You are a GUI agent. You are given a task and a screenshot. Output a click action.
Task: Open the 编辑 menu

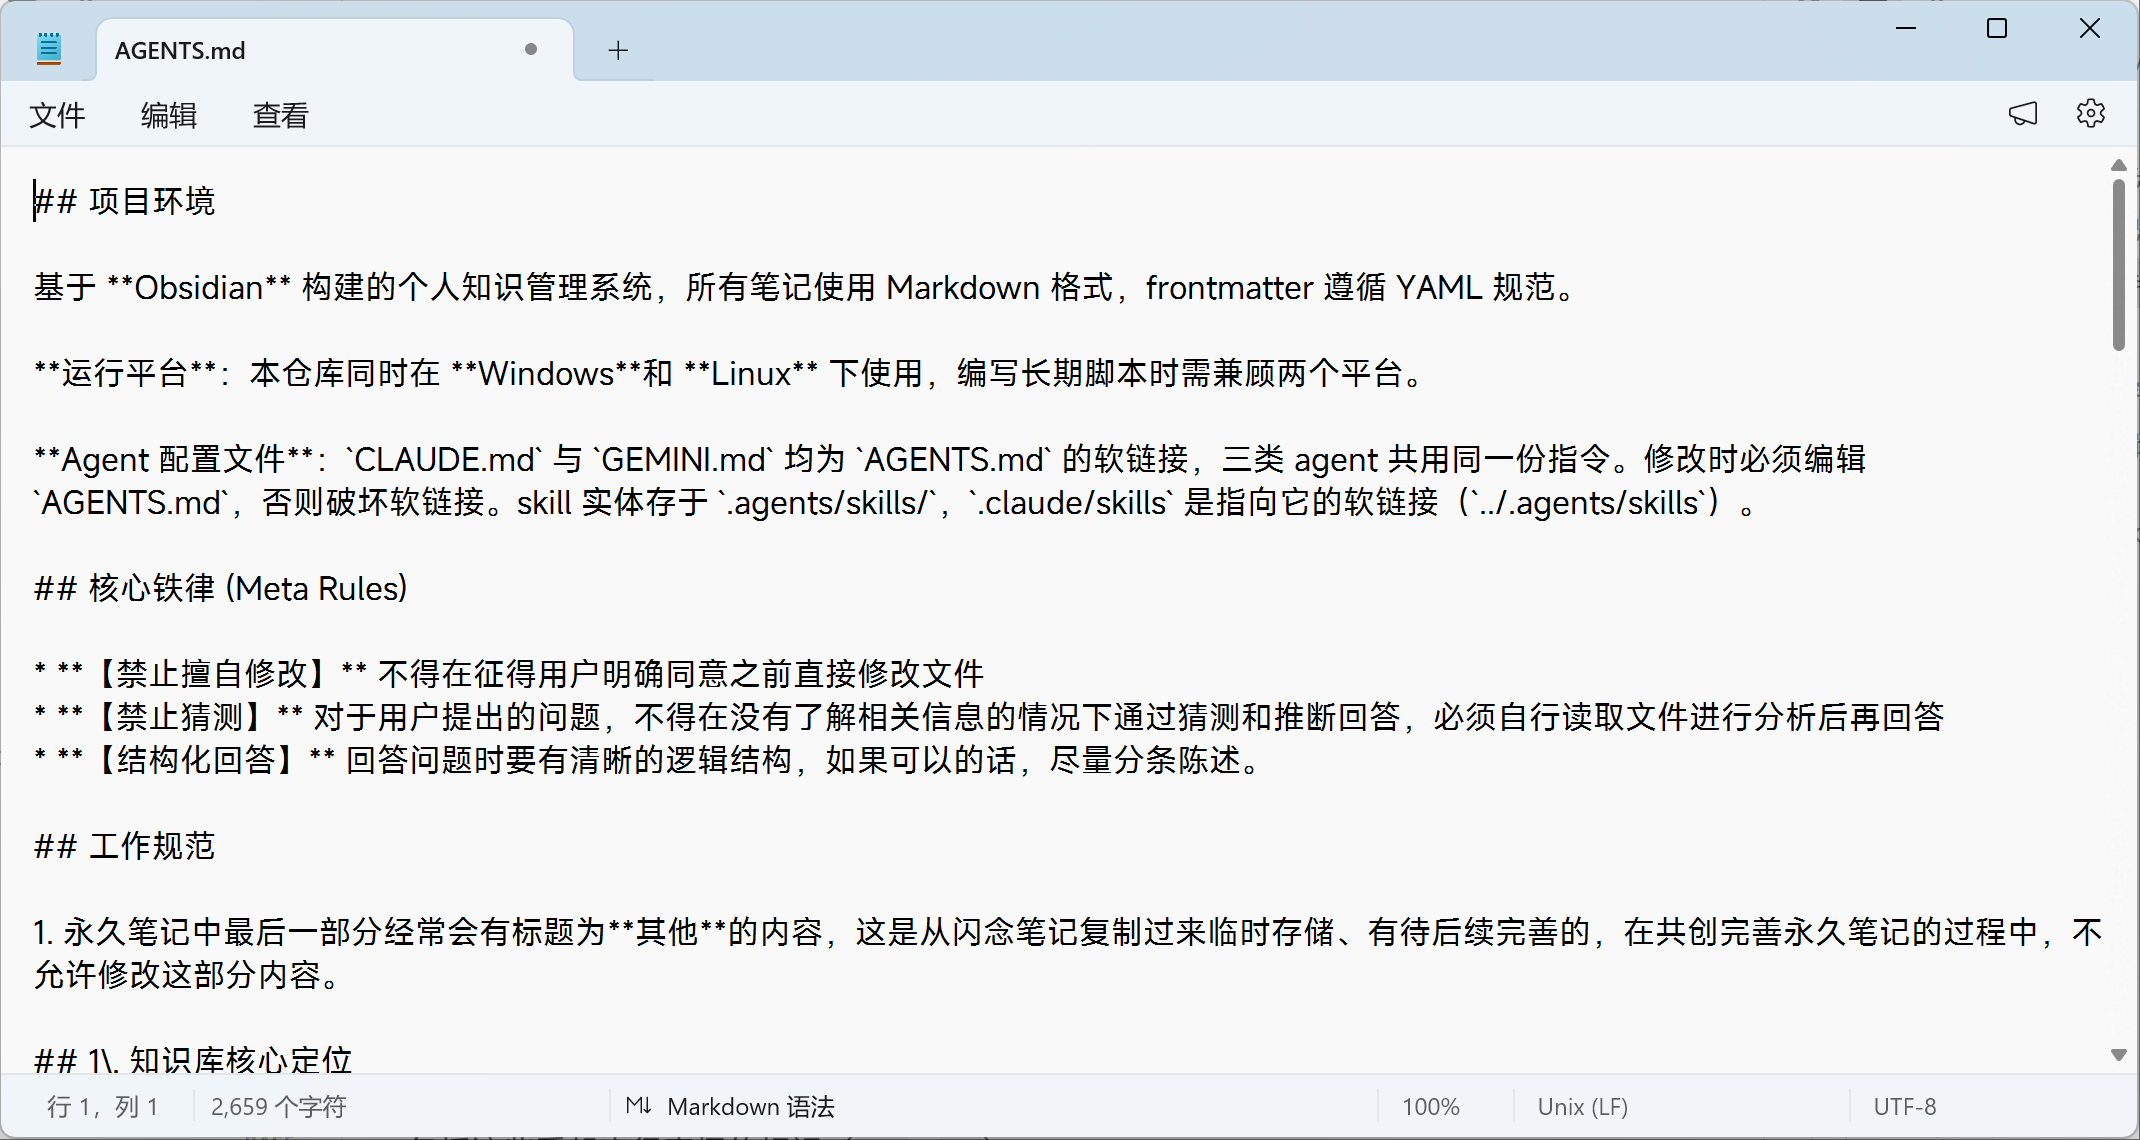coord(169,115)
